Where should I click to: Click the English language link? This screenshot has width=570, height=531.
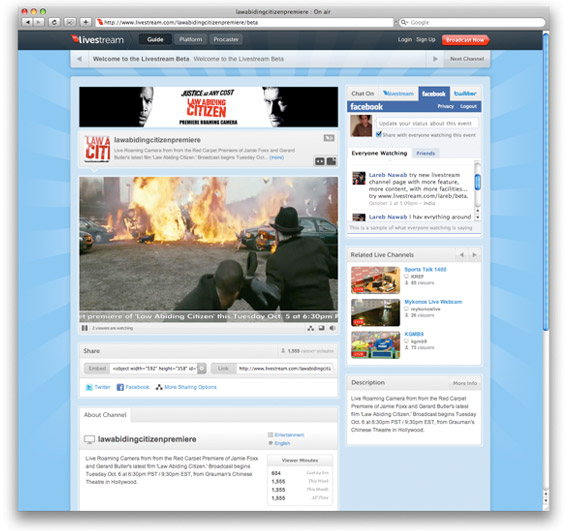click(282, 443)
